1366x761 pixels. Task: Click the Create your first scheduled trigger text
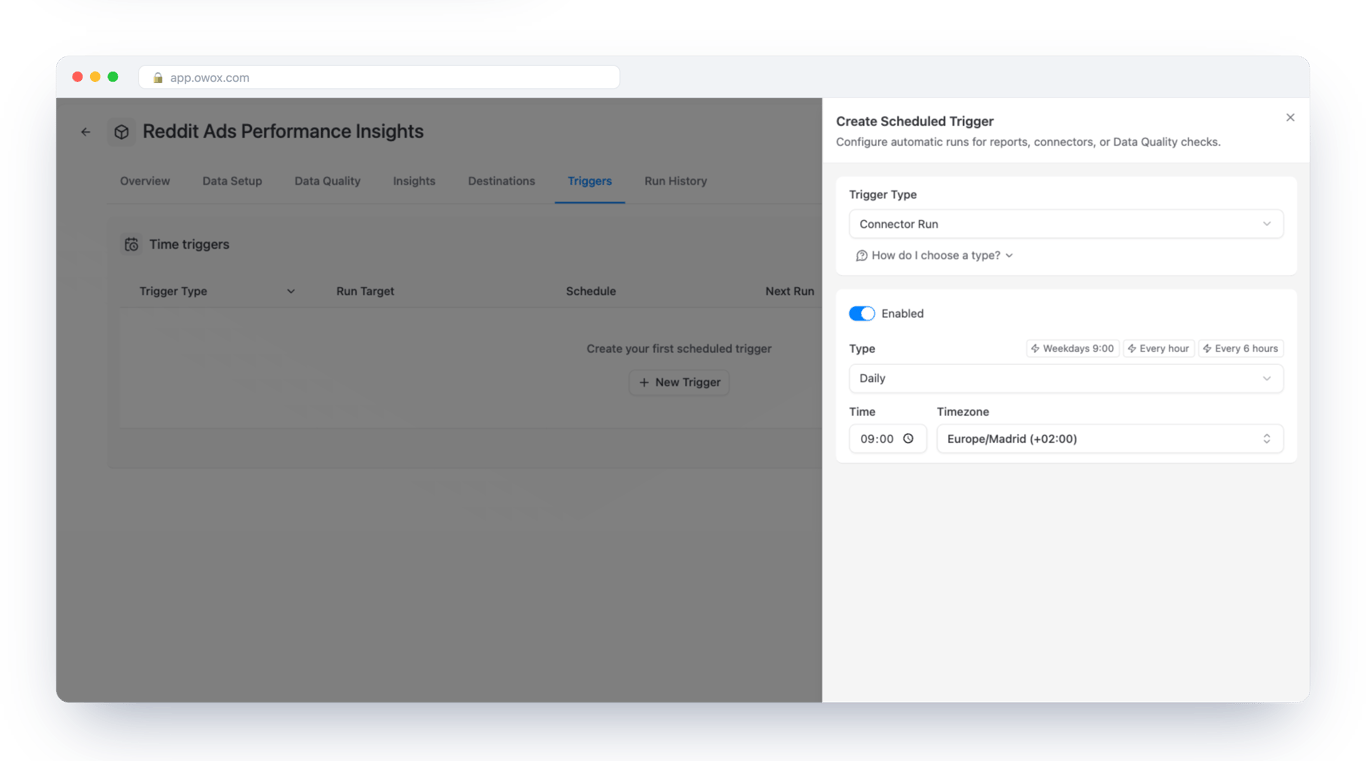click(x=679, y=349)
